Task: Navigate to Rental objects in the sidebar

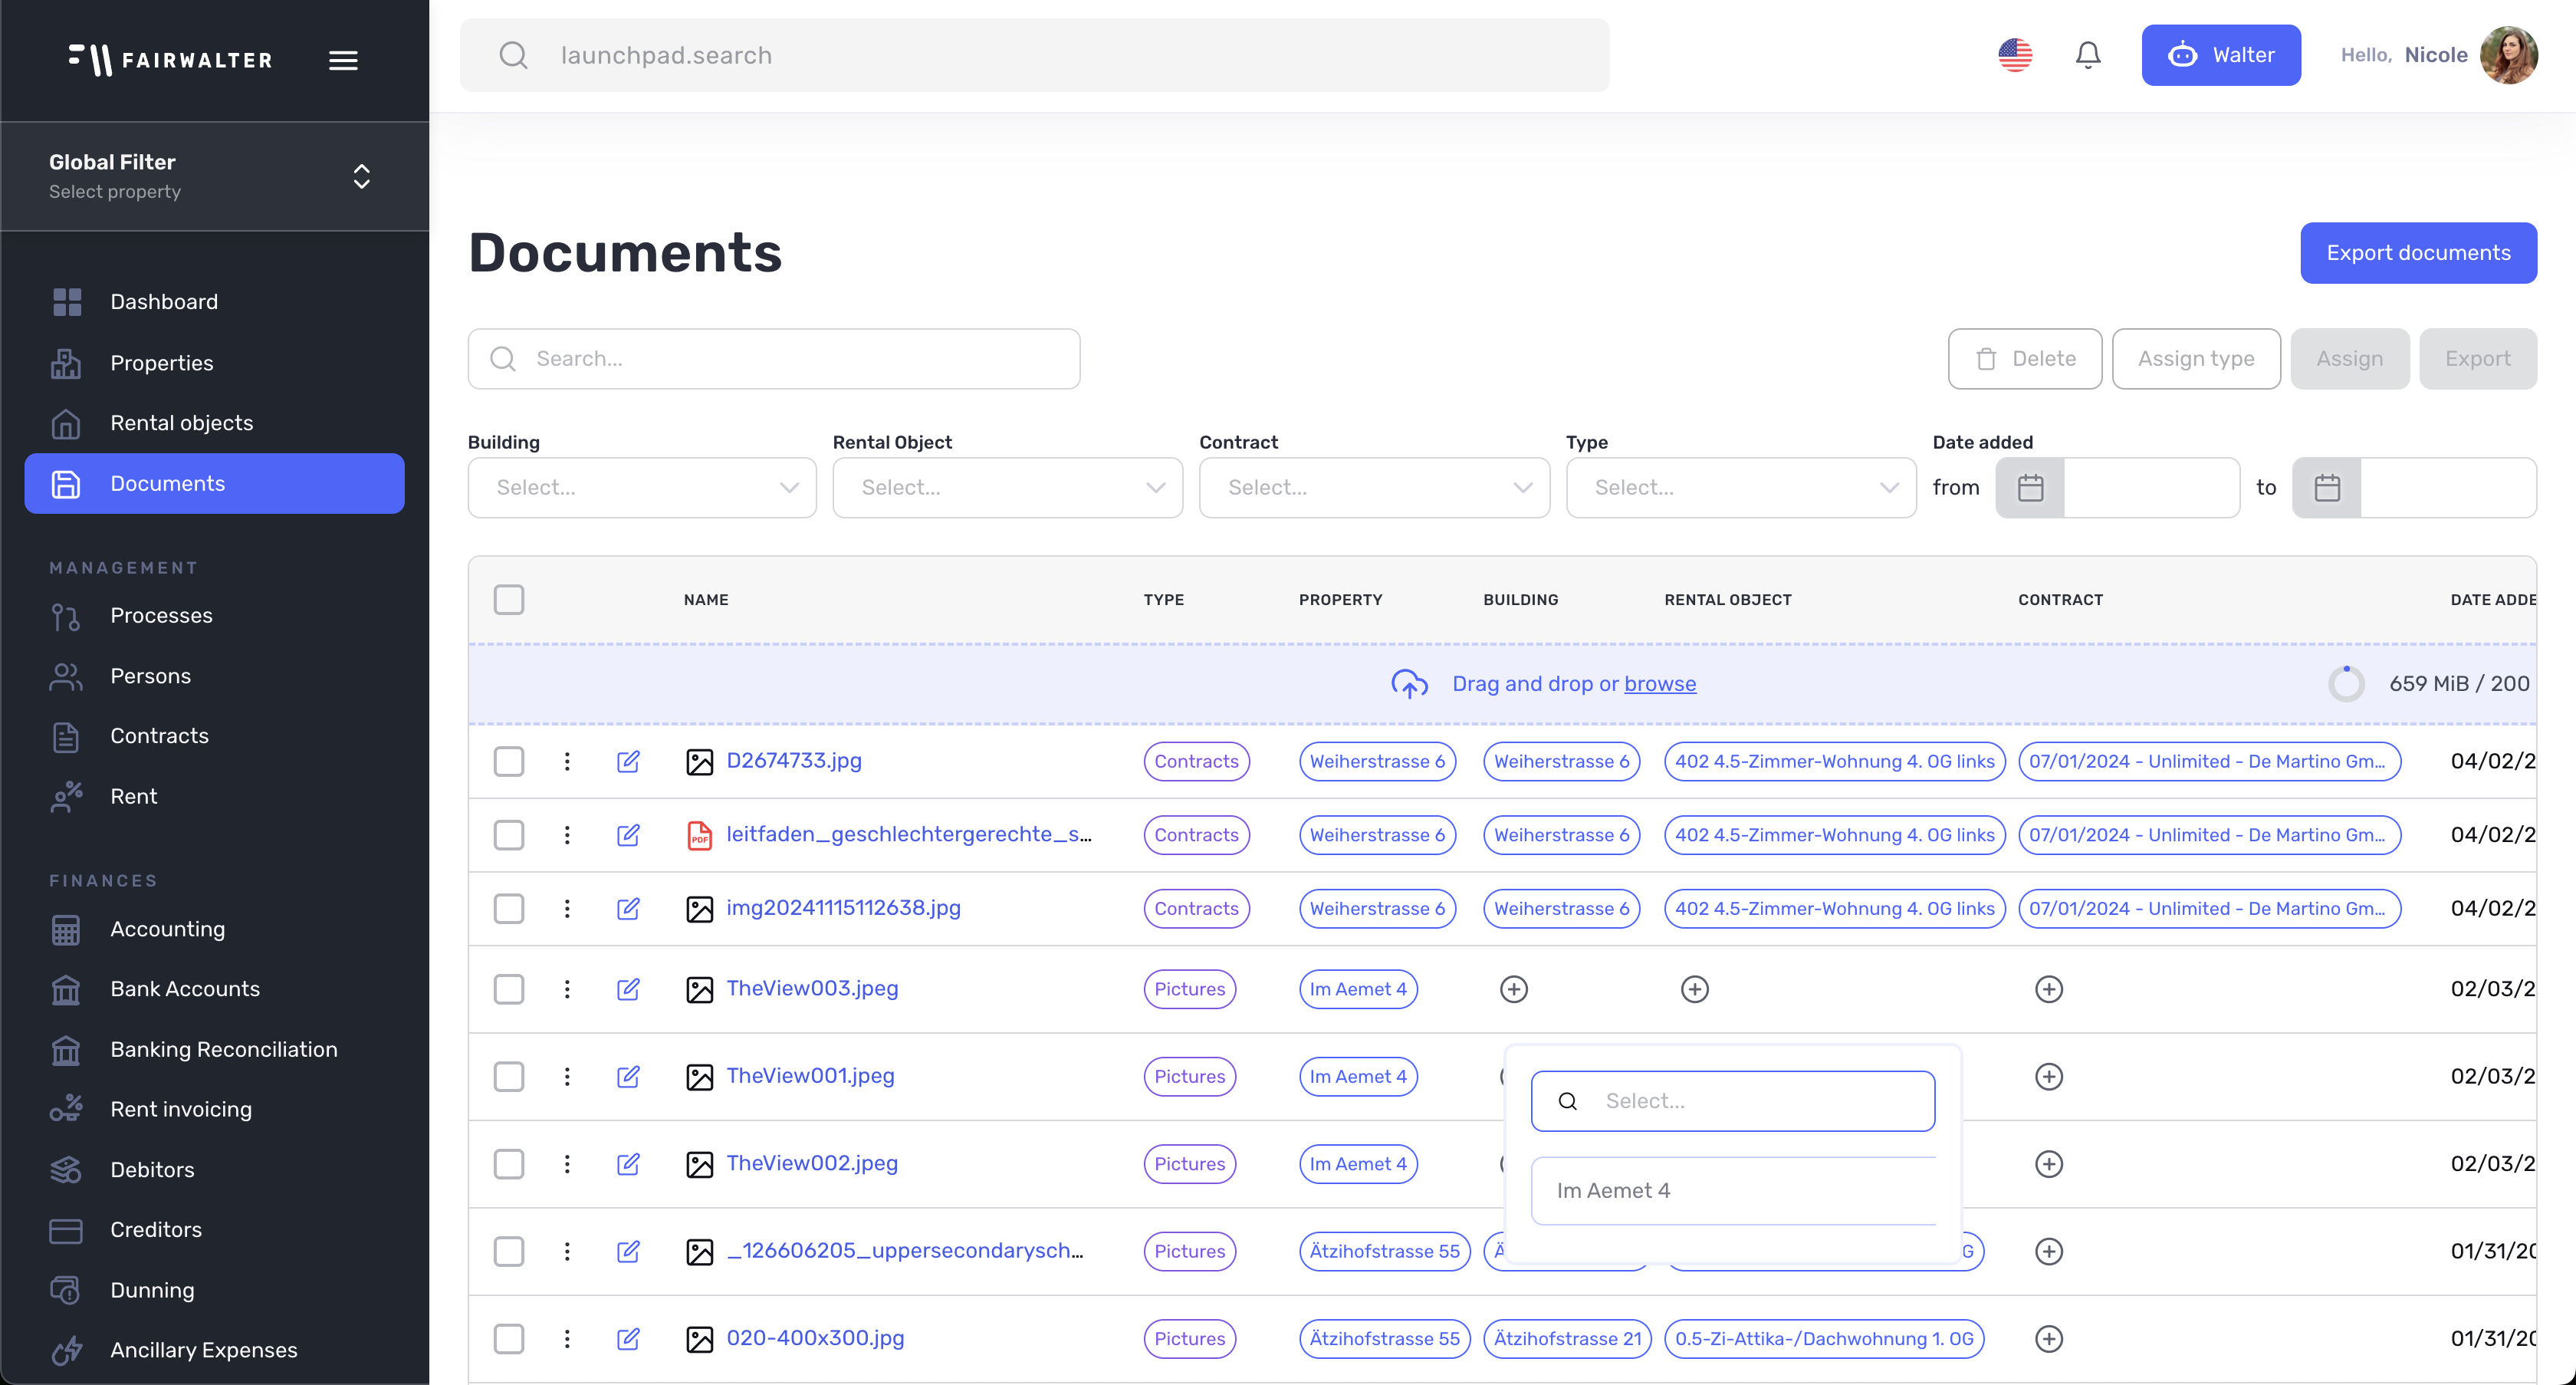Action: (181, 423)
